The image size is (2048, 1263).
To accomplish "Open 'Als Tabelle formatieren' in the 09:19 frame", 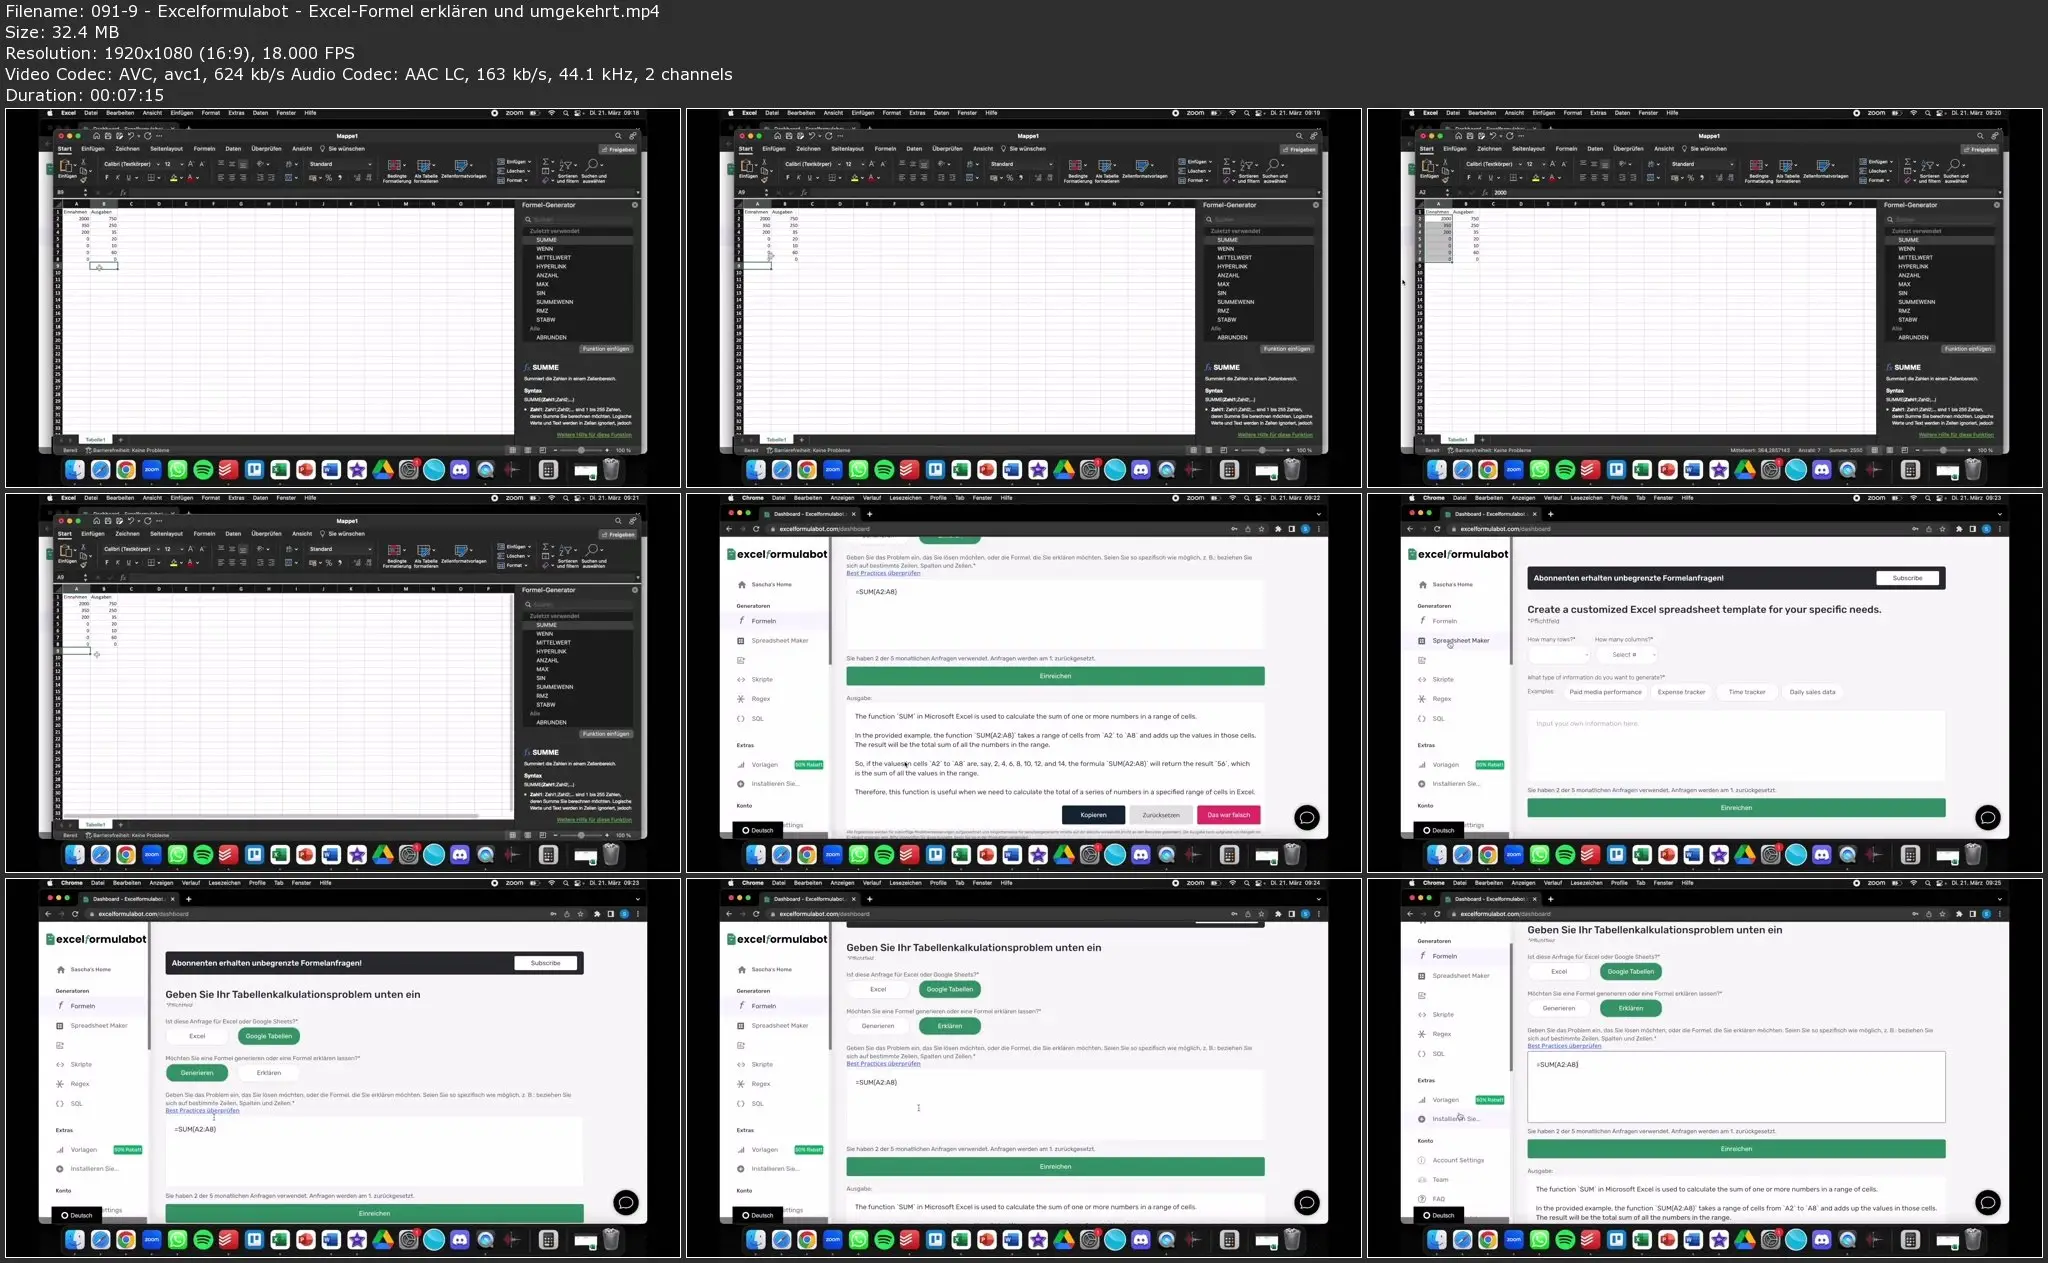I will tap(1106, 170).
